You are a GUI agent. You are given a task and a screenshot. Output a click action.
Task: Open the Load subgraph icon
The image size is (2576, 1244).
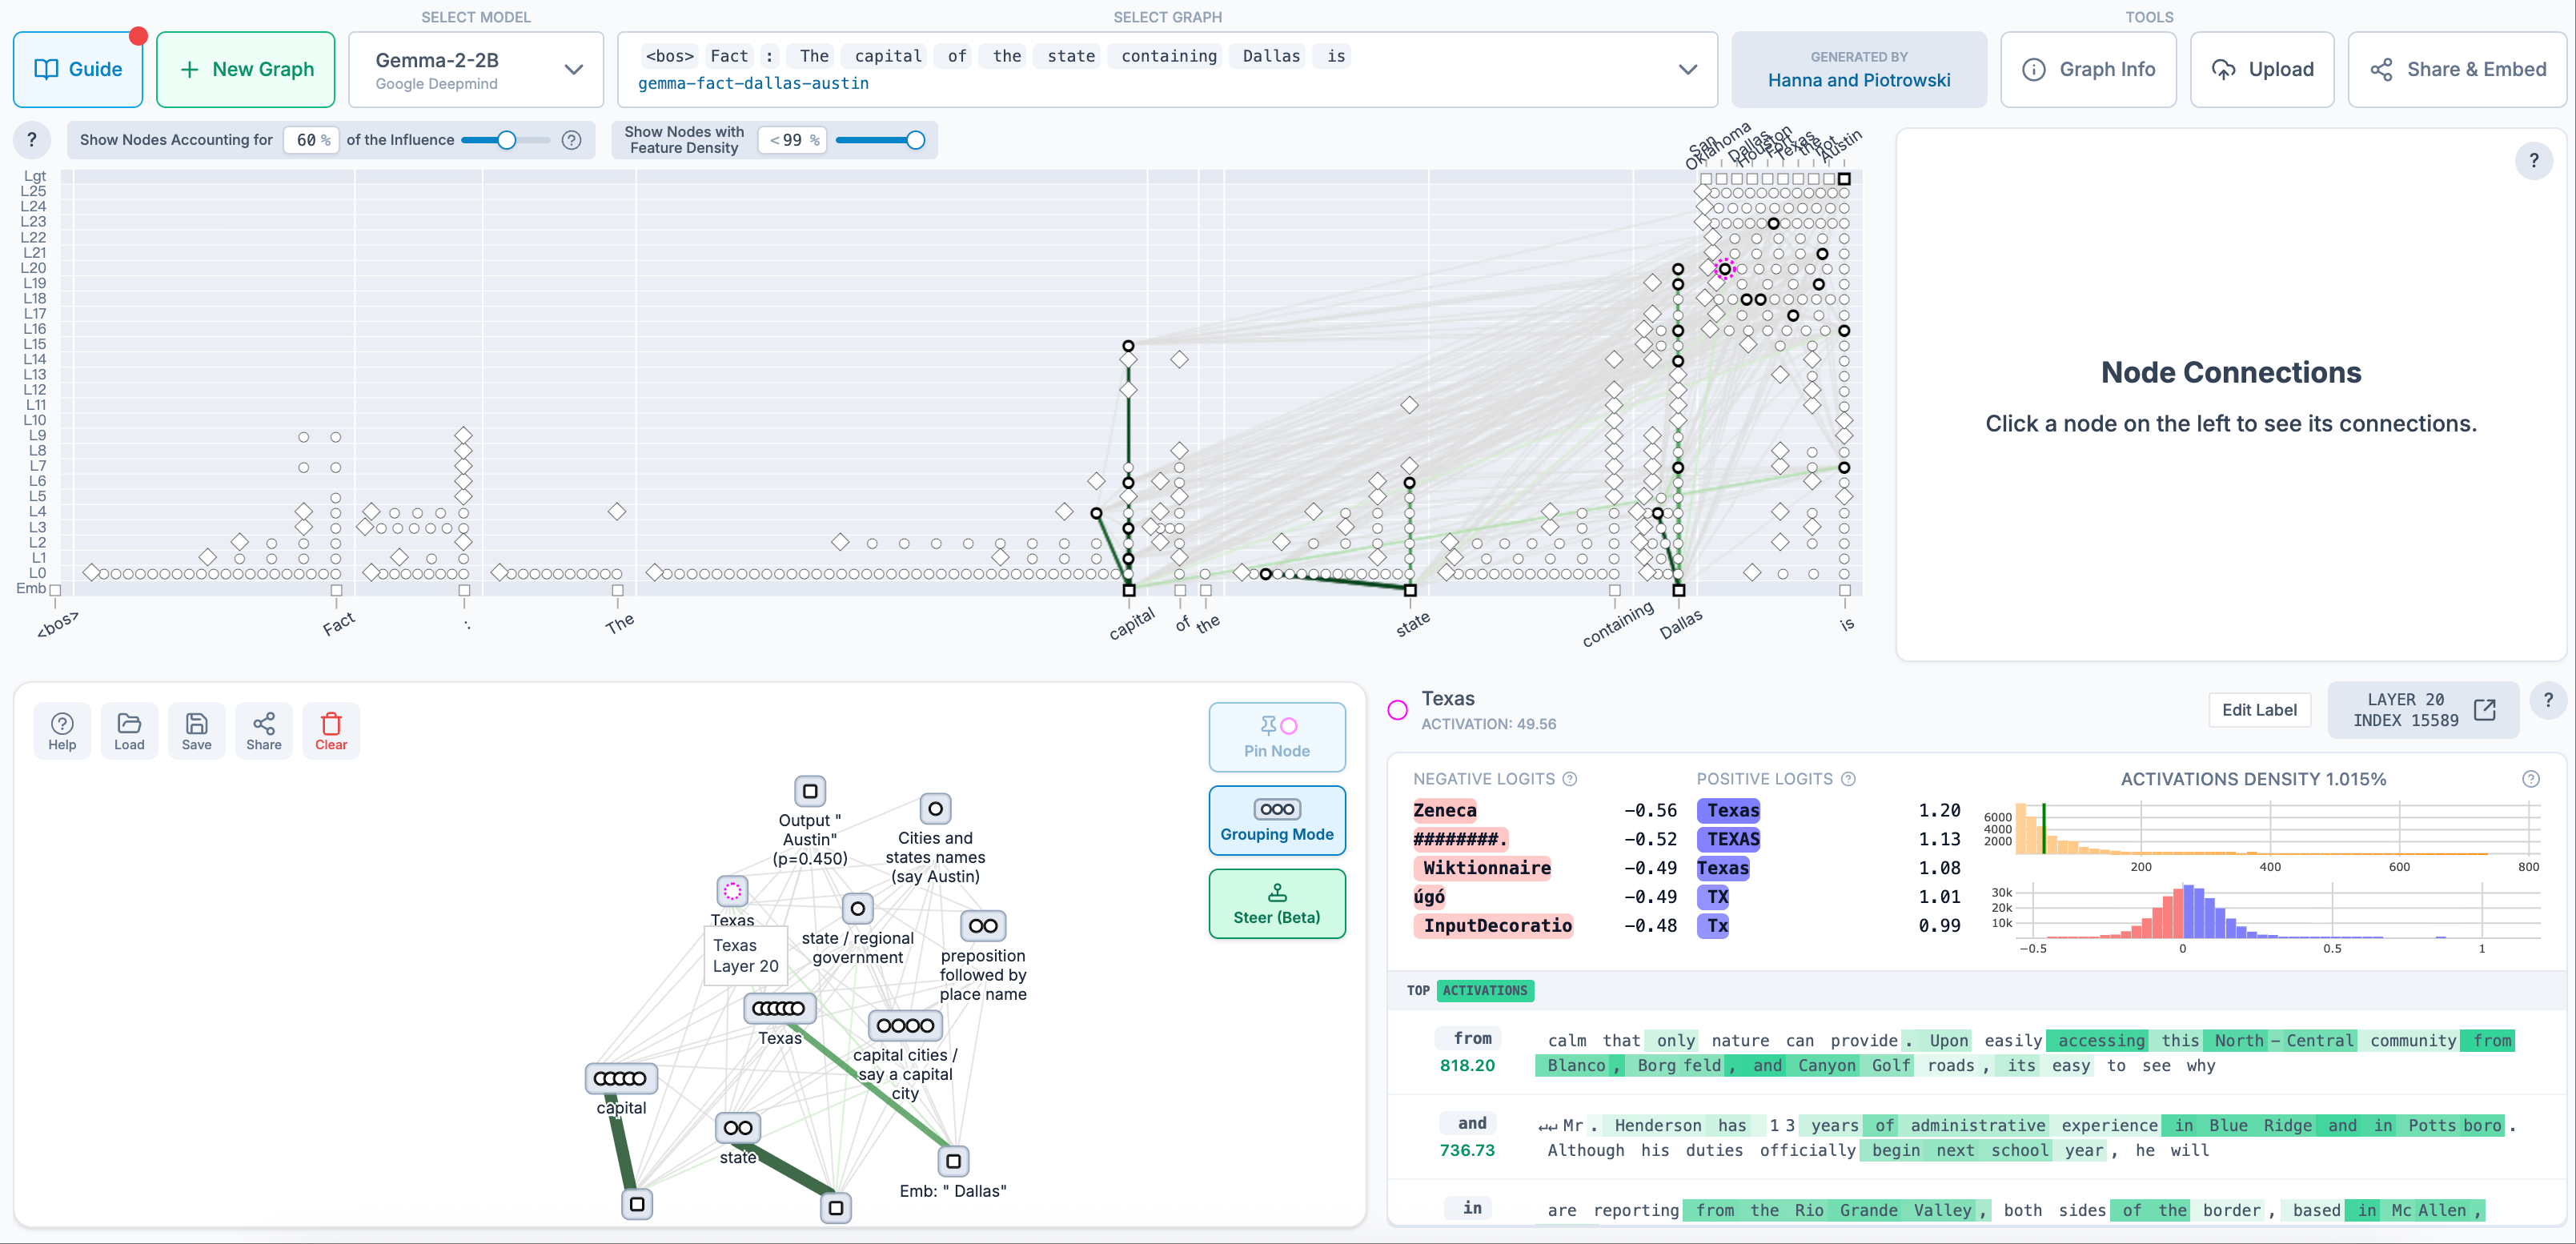click(129, 730)
